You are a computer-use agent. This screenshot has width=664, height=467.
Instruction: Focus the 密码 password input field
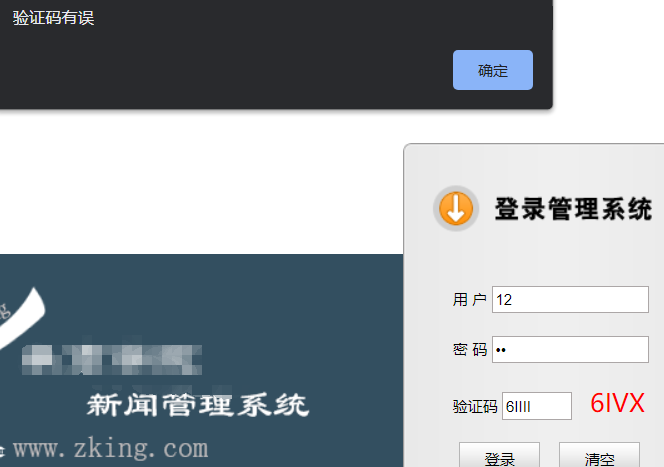570,350
